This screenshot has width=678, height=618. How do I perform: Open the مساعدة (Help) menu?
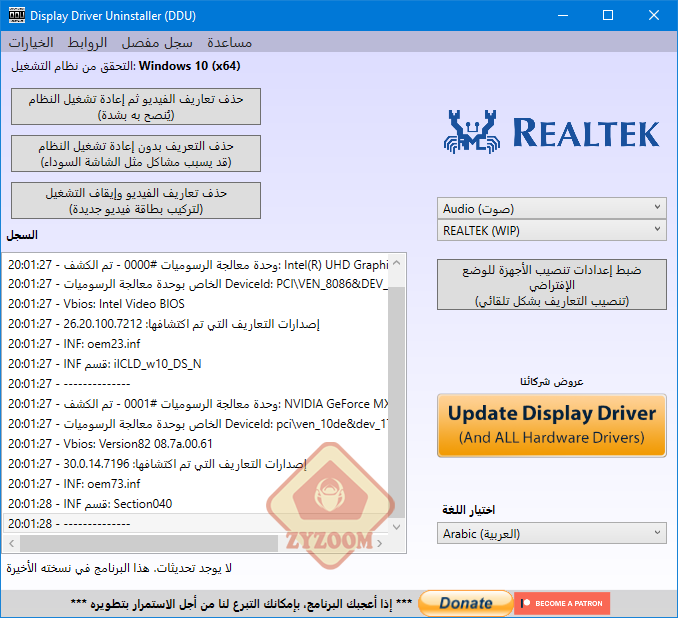point(229,42)
